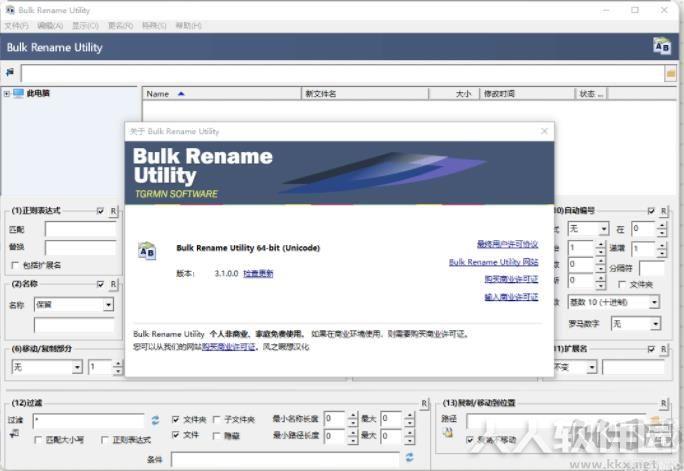Sort by the Name column header
Image resolution: width=684 pixels, height=471 pixels.
click(x=221, y=94)
